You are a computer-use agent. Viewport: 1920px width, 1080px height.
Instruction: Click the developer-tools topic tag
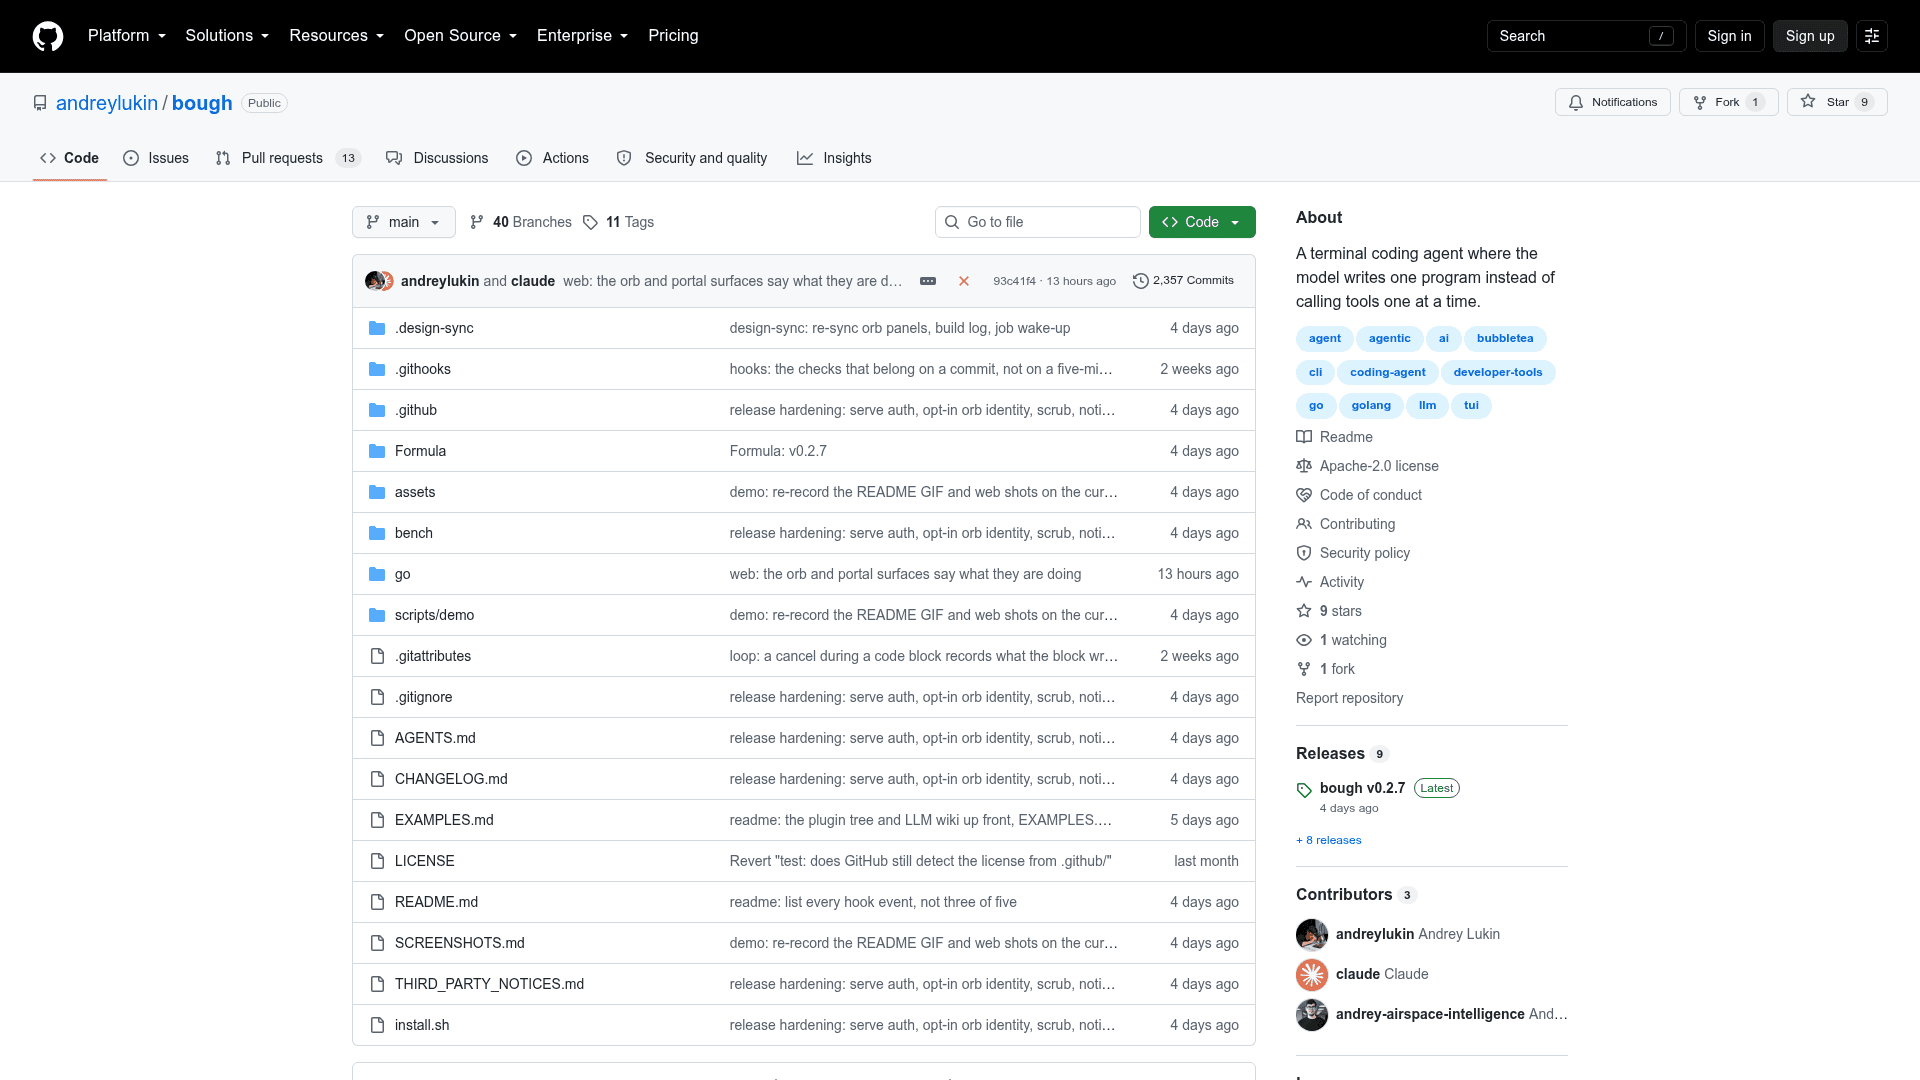click(x=1498, y=373)
